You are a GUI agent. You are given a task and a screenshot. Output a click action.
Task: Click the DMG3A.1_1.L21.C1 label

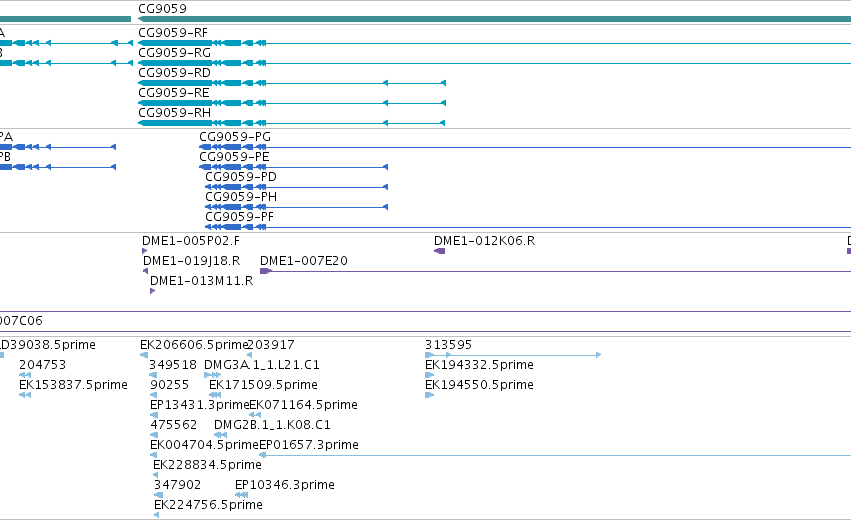262,365
